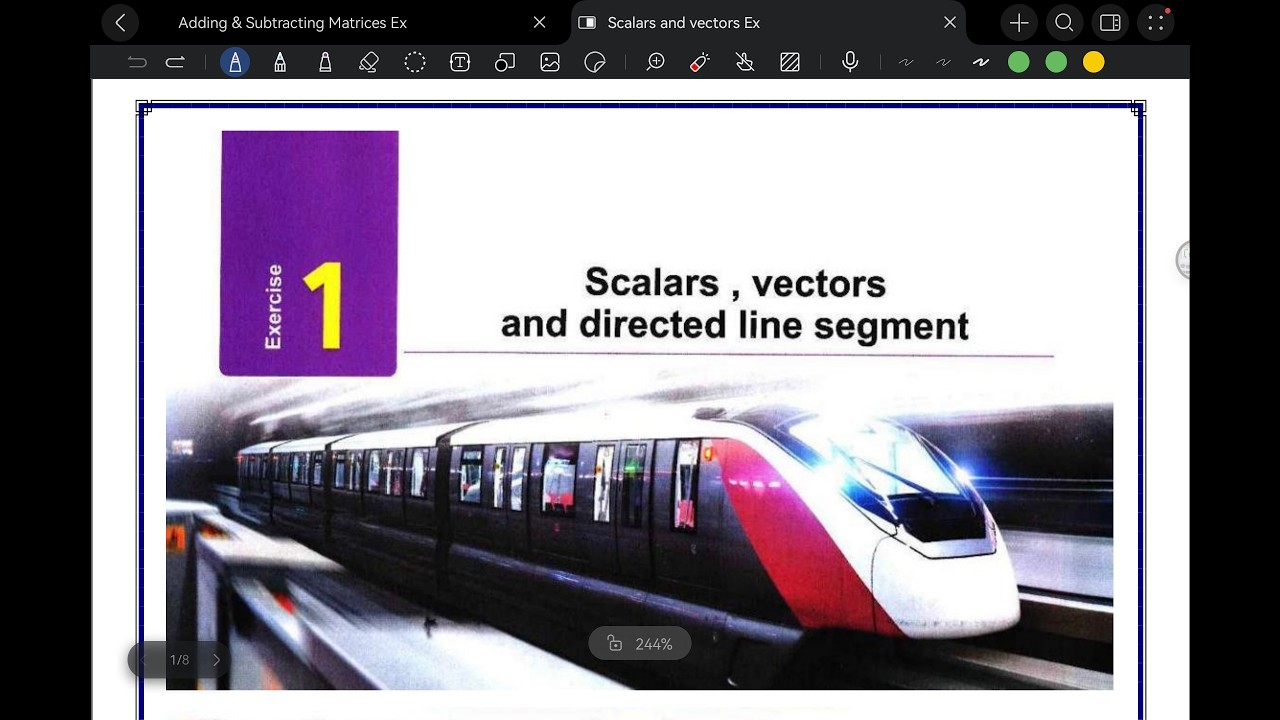Choose the thickest pen stroke thickness
The height and width of the screenshot is (720, 1280).
[x=981, y=62]
